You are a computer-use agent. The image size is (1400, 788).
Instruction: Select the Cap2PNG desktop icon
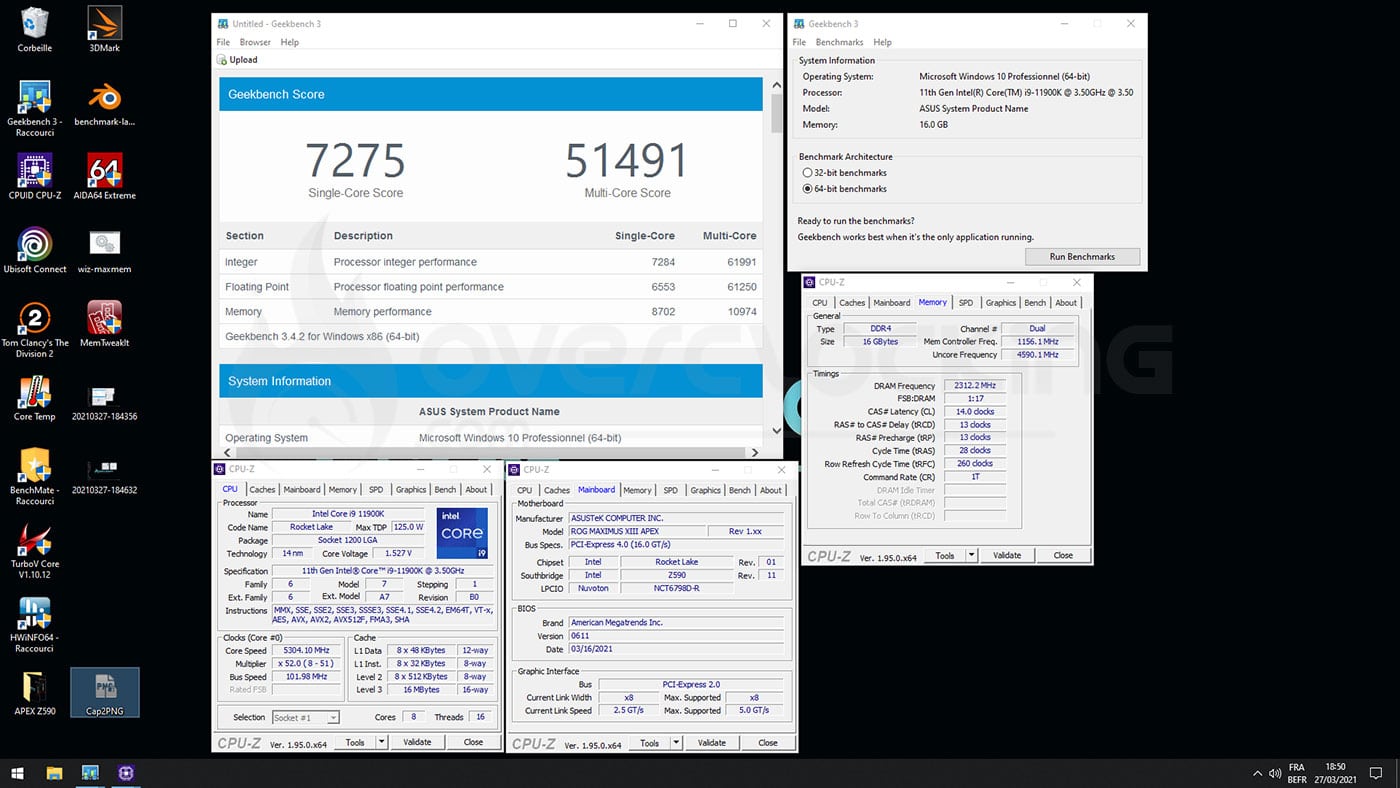105,693
